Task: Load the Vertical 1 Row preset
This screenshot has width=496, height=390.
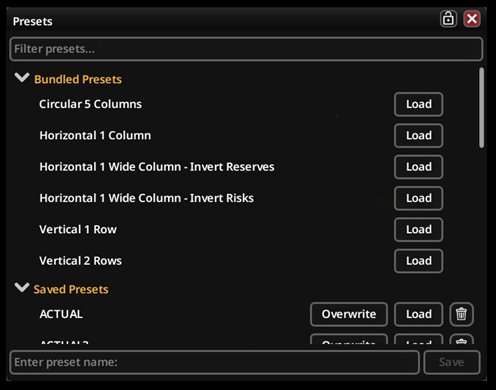Action: pyautogui.click(x=419, y=230)
